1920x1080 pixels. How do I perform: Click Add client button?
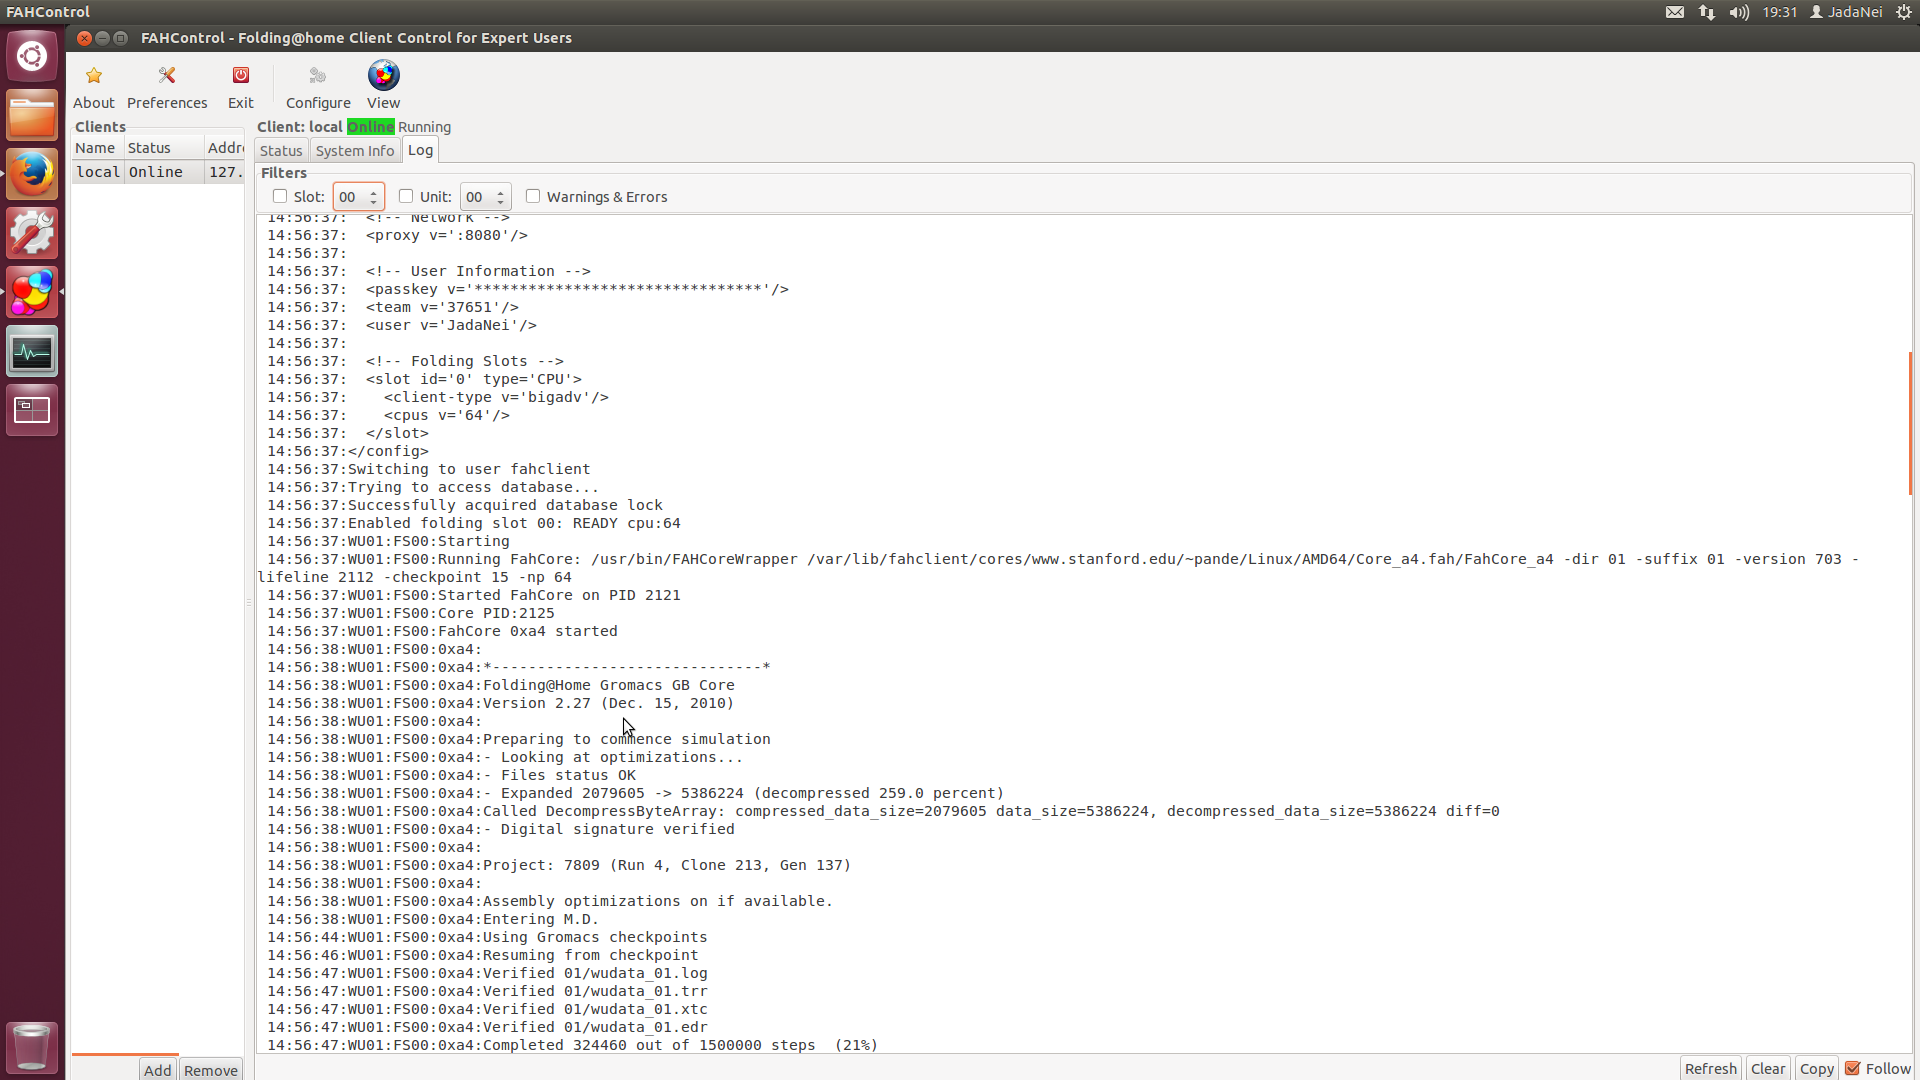(158, 1070)
